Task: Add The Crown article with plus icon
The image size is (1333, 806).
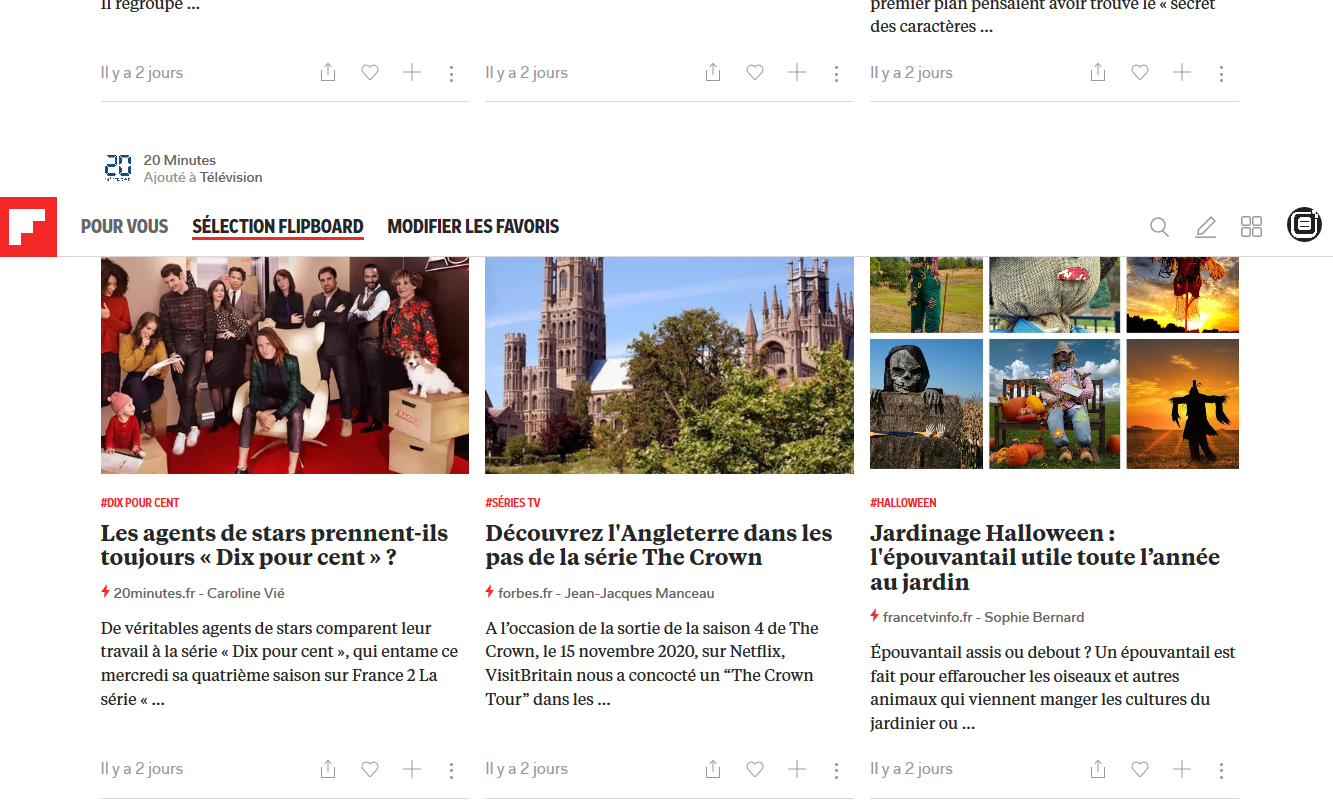Action: coord(796,769)
